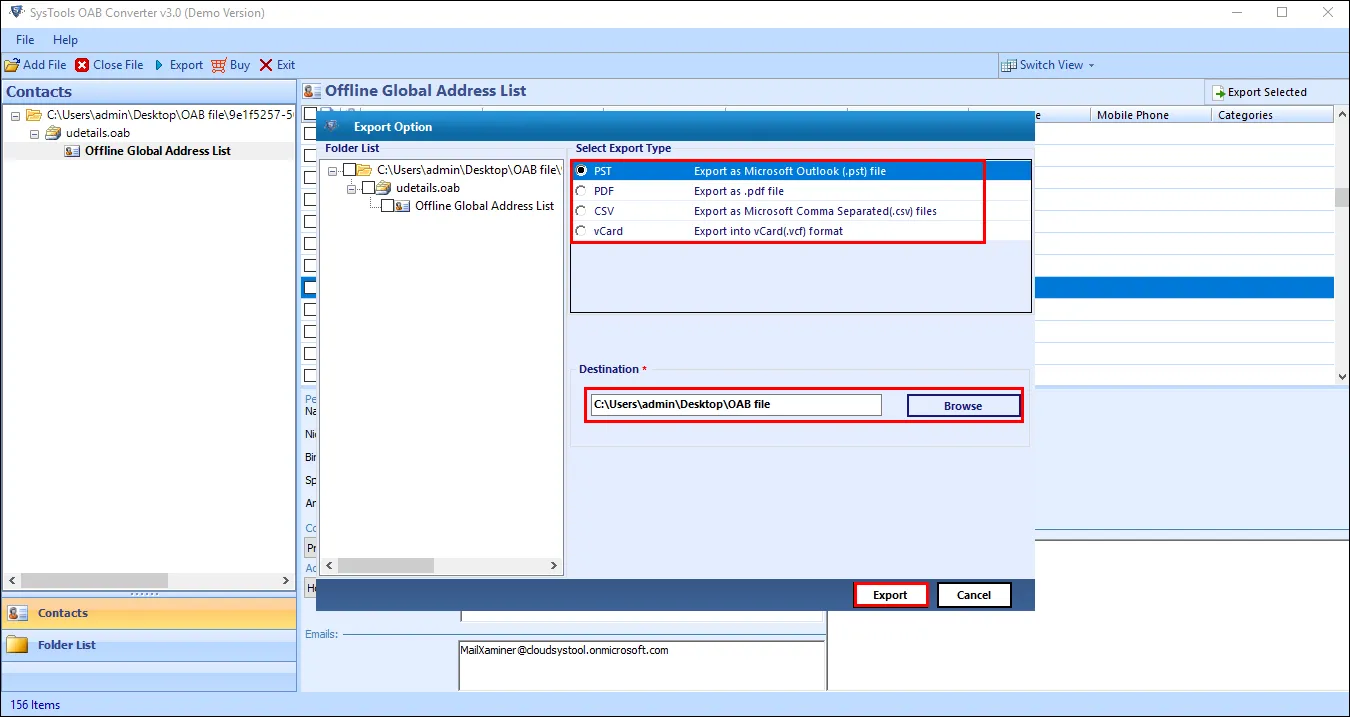Collapse the udetails.oab node in the dialog's Folder List
The width and height of the screenshot is (1350, 717).
point(352,188)
